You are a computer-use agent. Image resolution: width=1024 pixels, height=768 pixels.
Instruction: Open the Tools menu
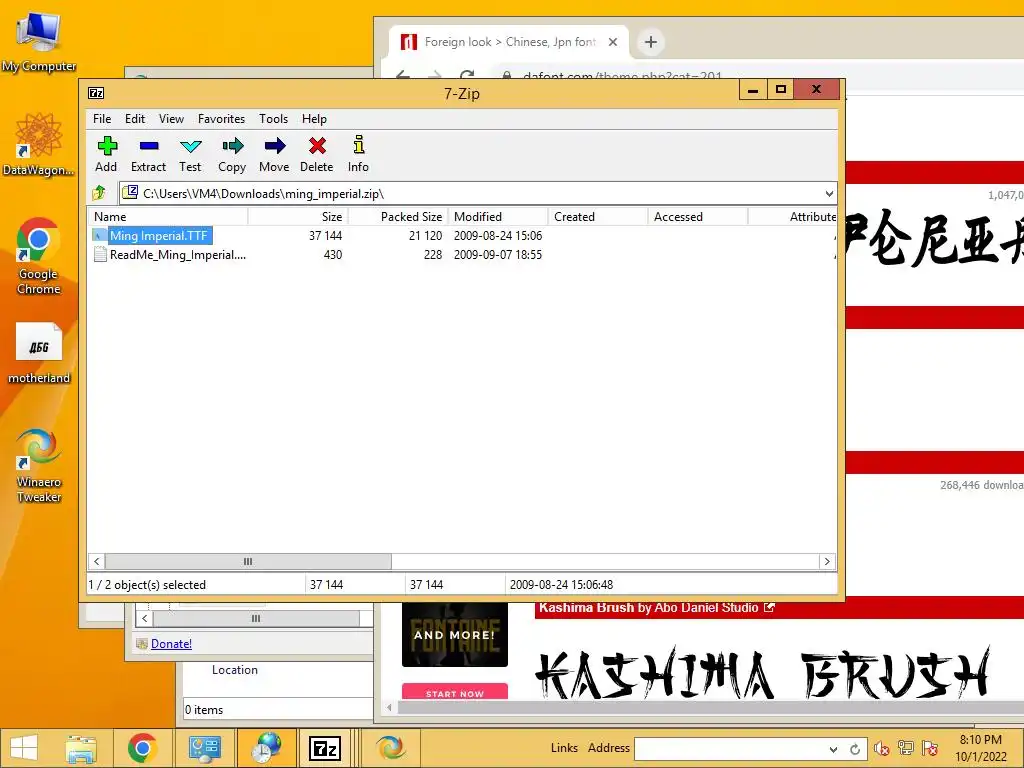point(273,119)
